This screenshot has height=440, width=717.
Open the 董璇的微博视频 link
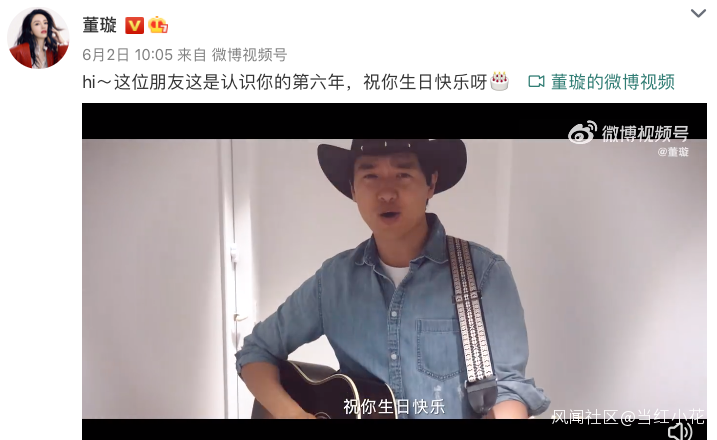click(613, 82)
